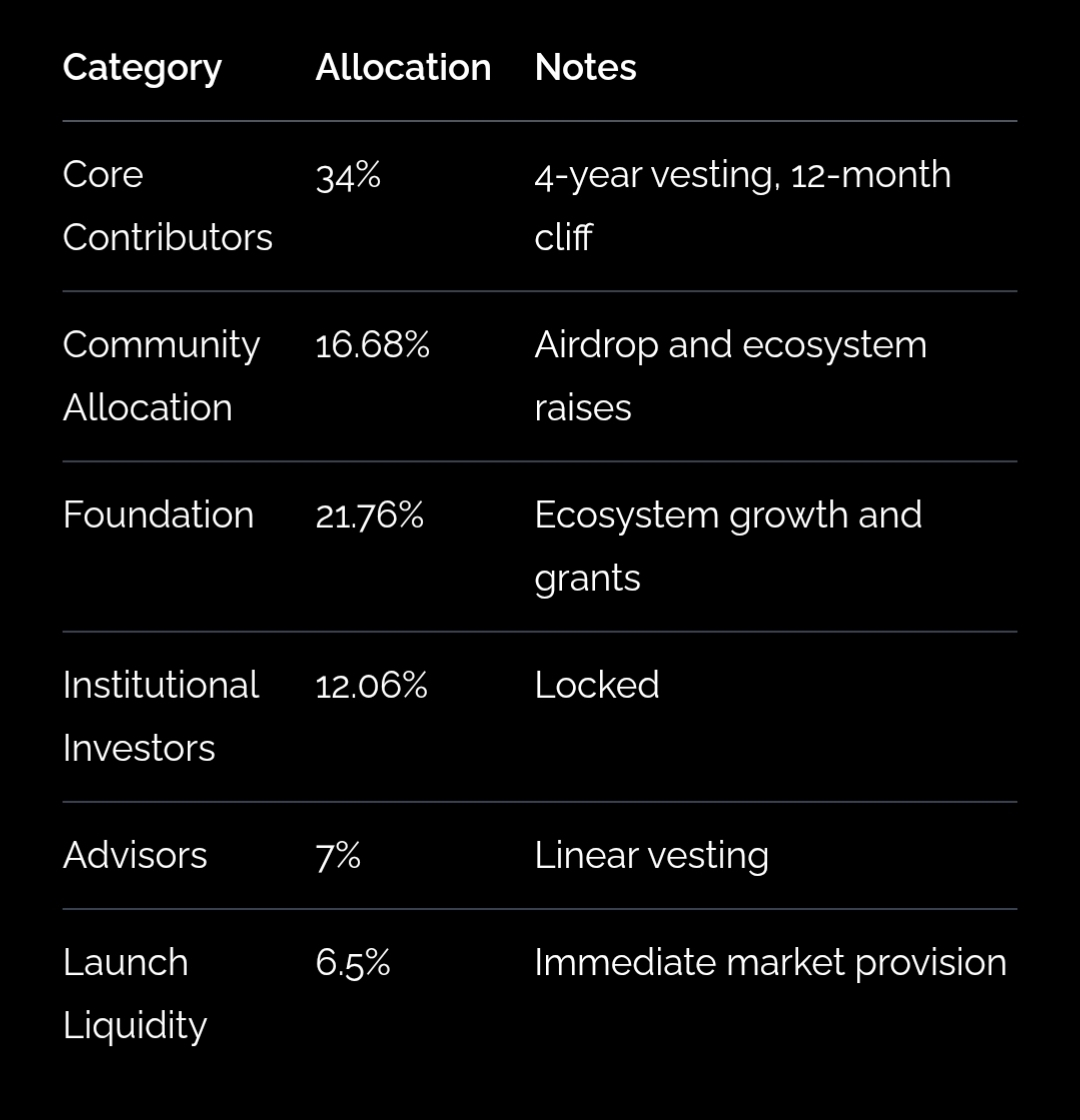Click the 12.06% allocation value
Viewport: 1080px width, 1120px height.
click(x=371, y=686)
